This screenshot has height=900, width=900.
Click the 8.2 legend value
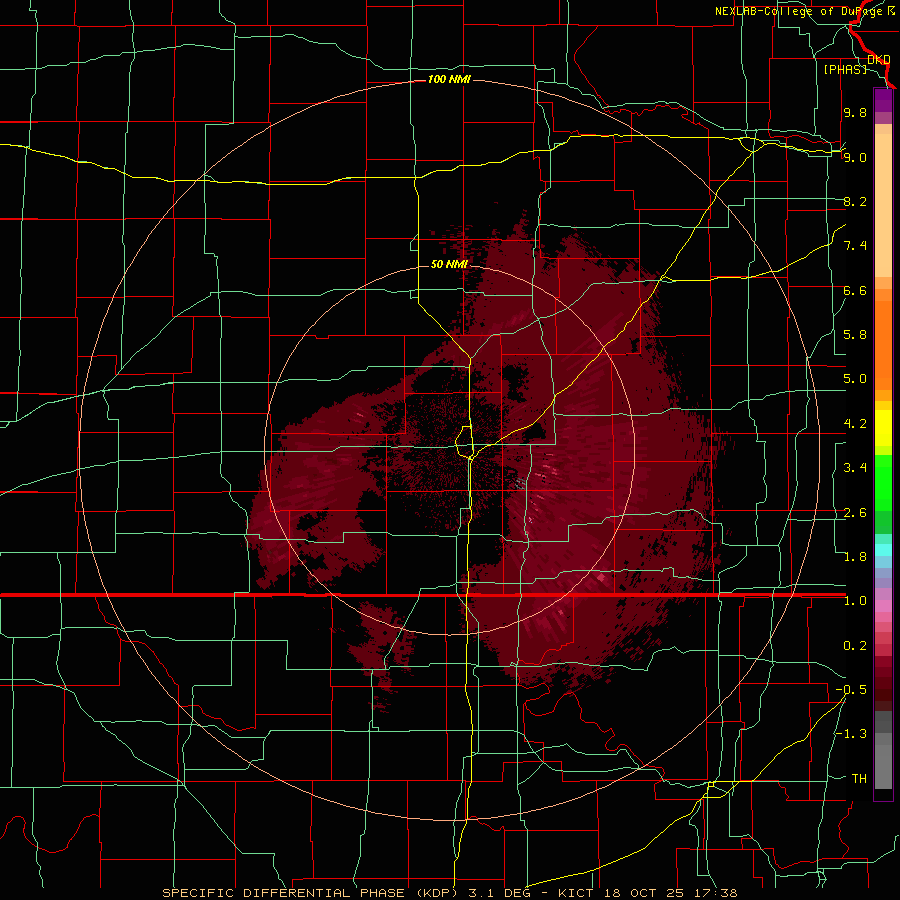click(855, 201)
